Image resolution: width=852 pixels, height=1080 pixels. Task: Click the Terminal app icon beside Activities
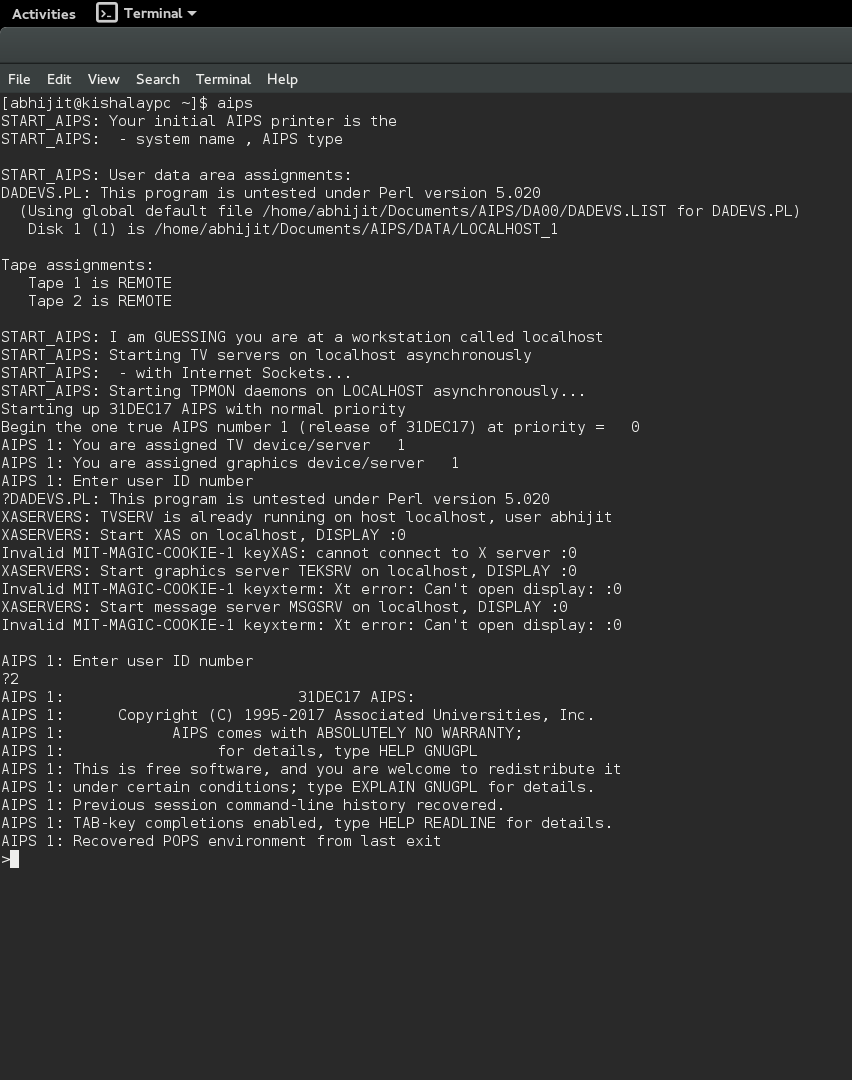click(107, 13)
